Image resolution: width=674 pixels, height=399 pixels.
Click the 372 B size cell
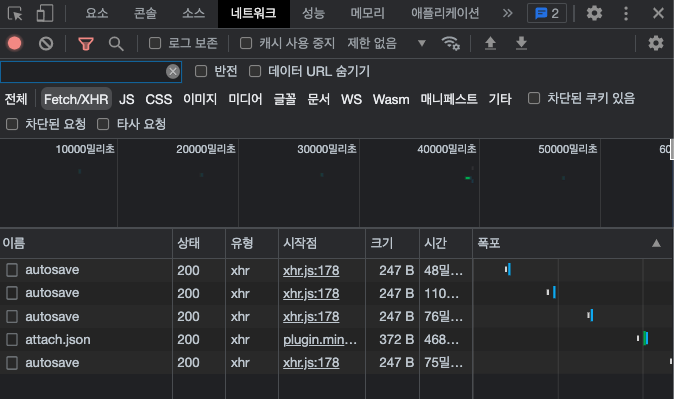coord(396,340)
